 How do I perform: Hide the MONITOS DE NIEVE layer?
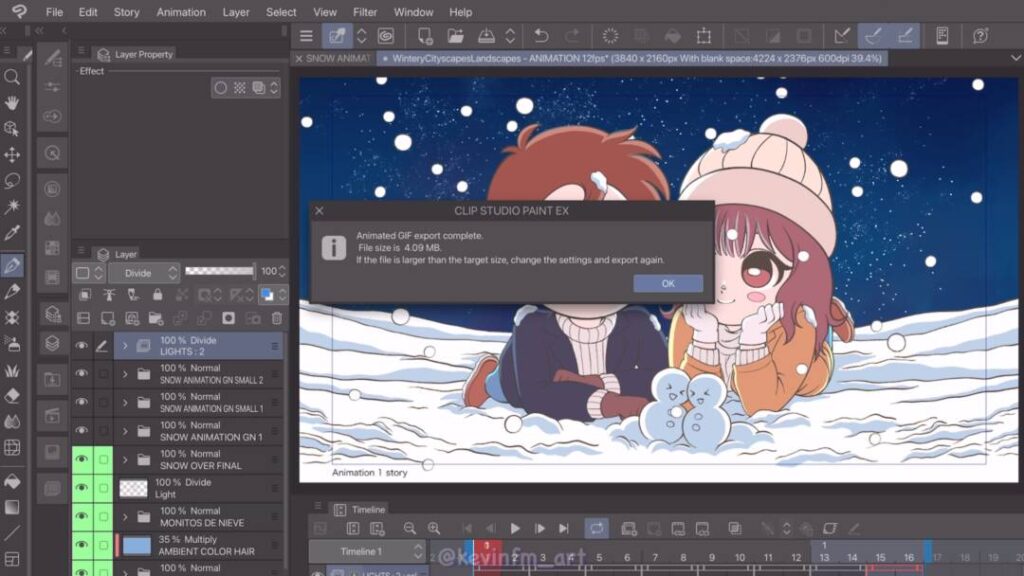[82, 517]
